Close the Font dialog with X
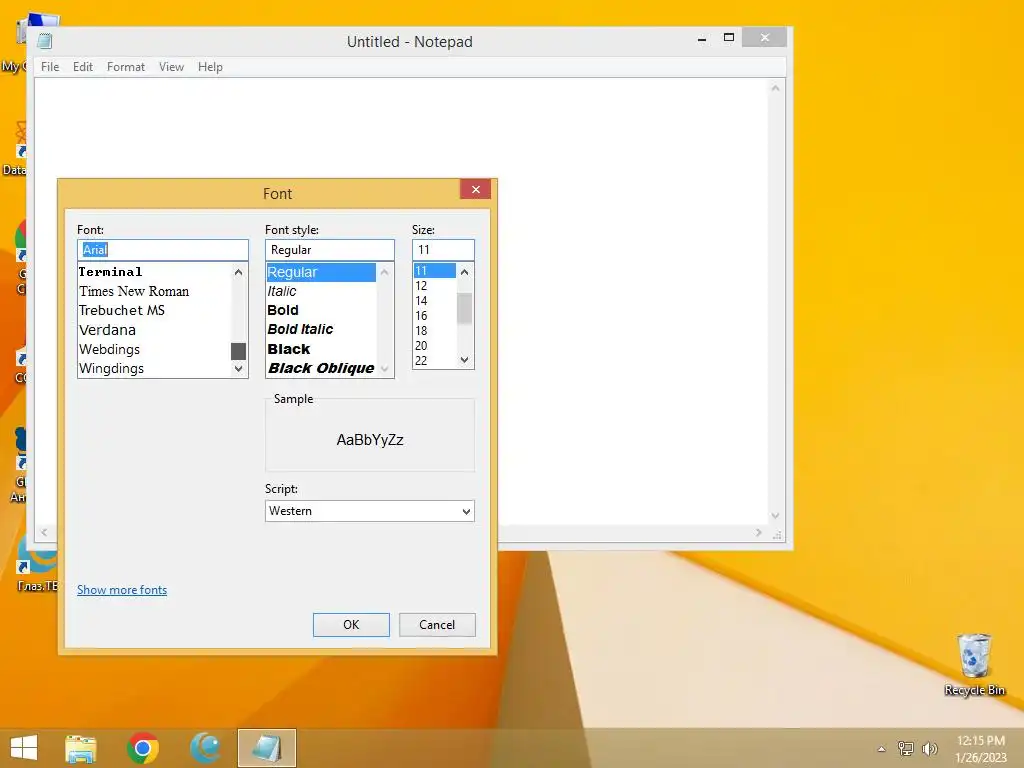This screenshot has width=1024, height=768. point(475,189)
